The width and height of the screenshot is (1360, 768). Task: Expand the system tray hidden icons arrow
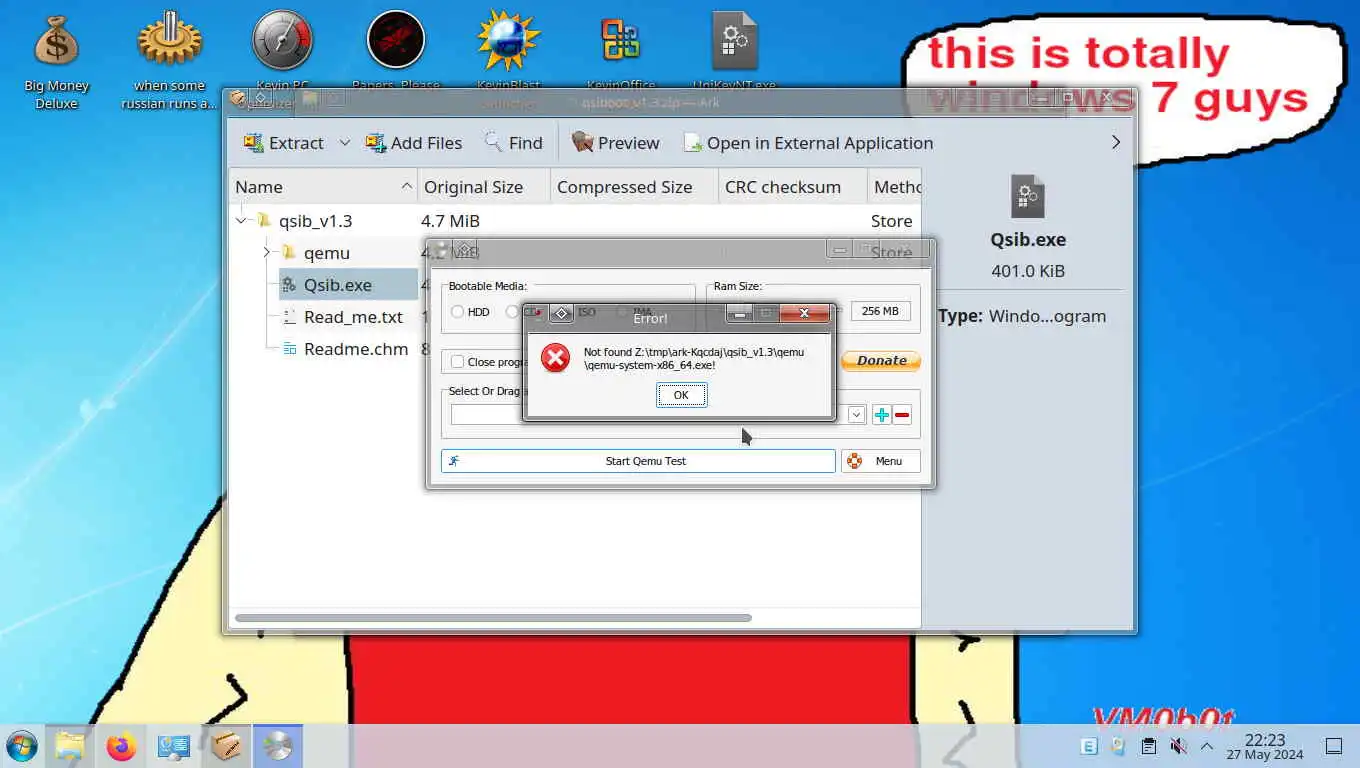(x=1207, y=746)
